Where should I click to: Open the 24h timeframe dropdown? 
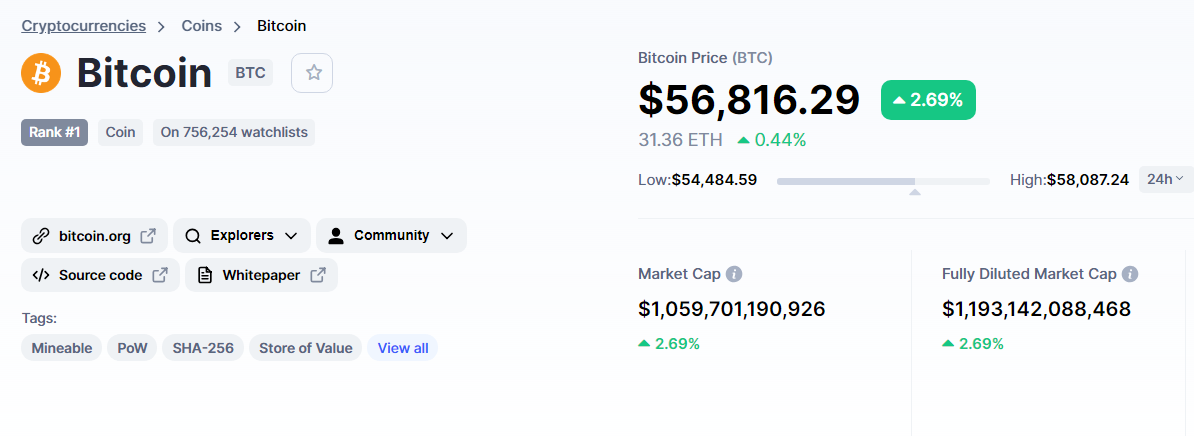pos(1165,179)
